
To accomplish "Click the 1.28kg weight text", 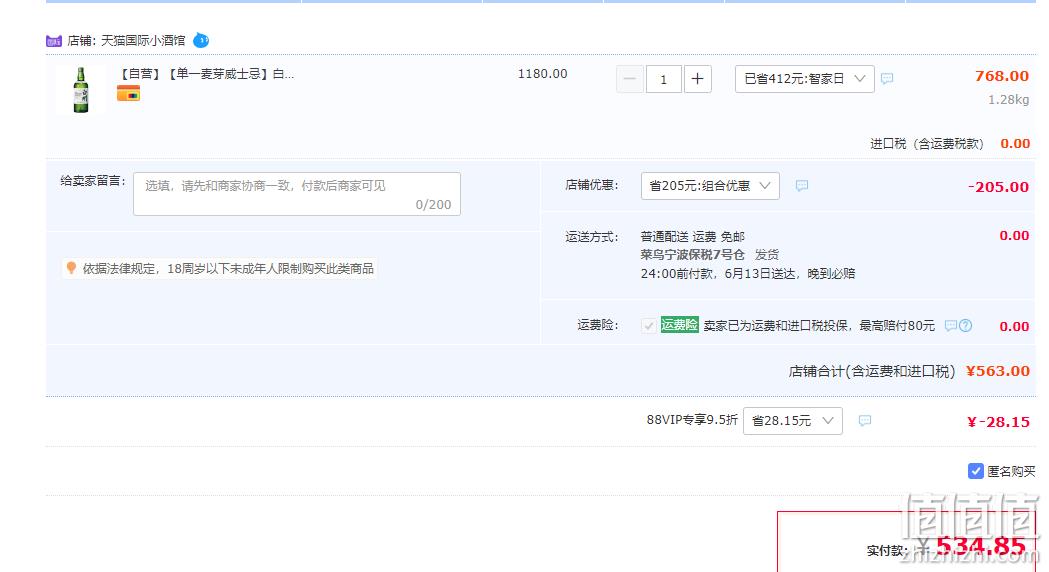I will [x=1008, y=100].
